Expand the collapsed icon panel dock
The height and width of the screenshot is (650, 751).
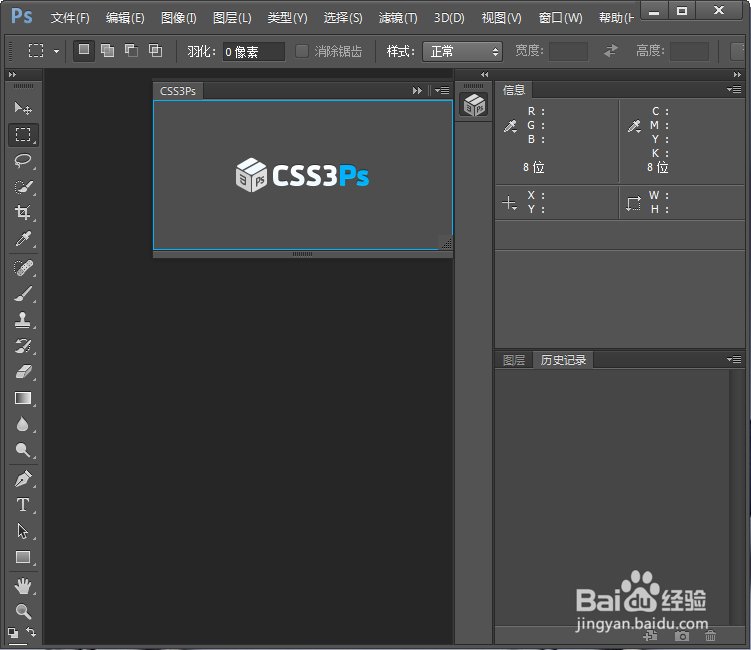point(485,75)
